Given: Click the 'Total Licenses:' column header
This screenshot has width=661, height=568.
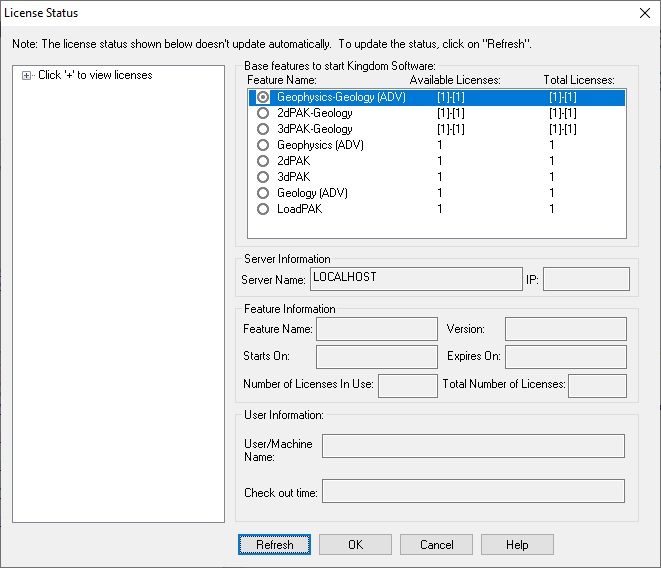Looking at the screenshot, I should [579, 80].
